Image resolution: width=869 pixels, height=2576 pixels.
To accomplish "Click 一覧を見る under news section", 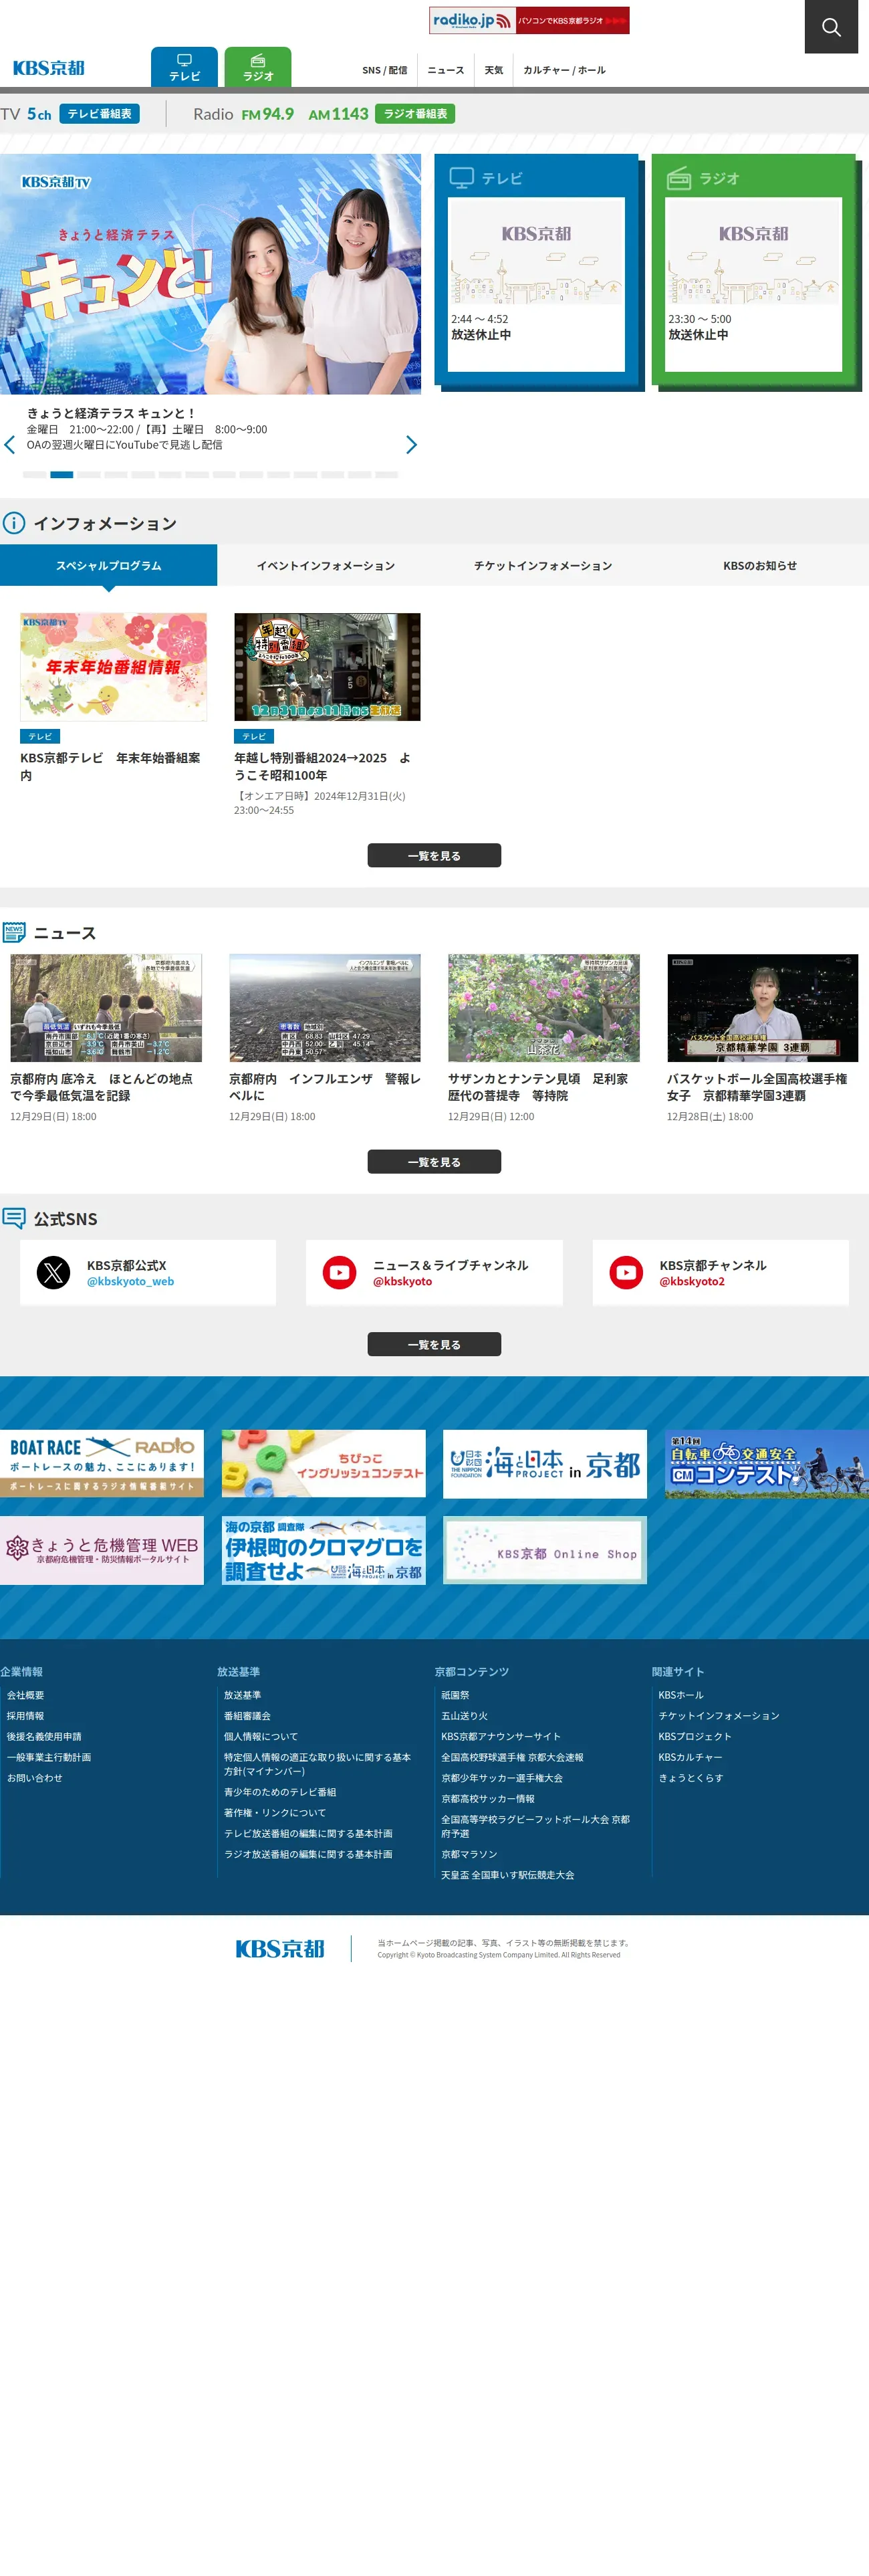I will [434, 1162].
